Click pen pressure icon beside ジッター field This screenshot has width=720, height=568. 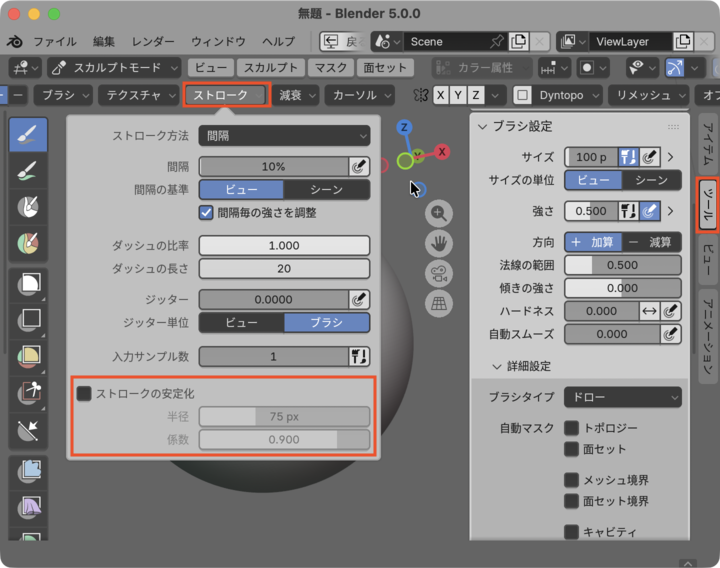point(359,299)
